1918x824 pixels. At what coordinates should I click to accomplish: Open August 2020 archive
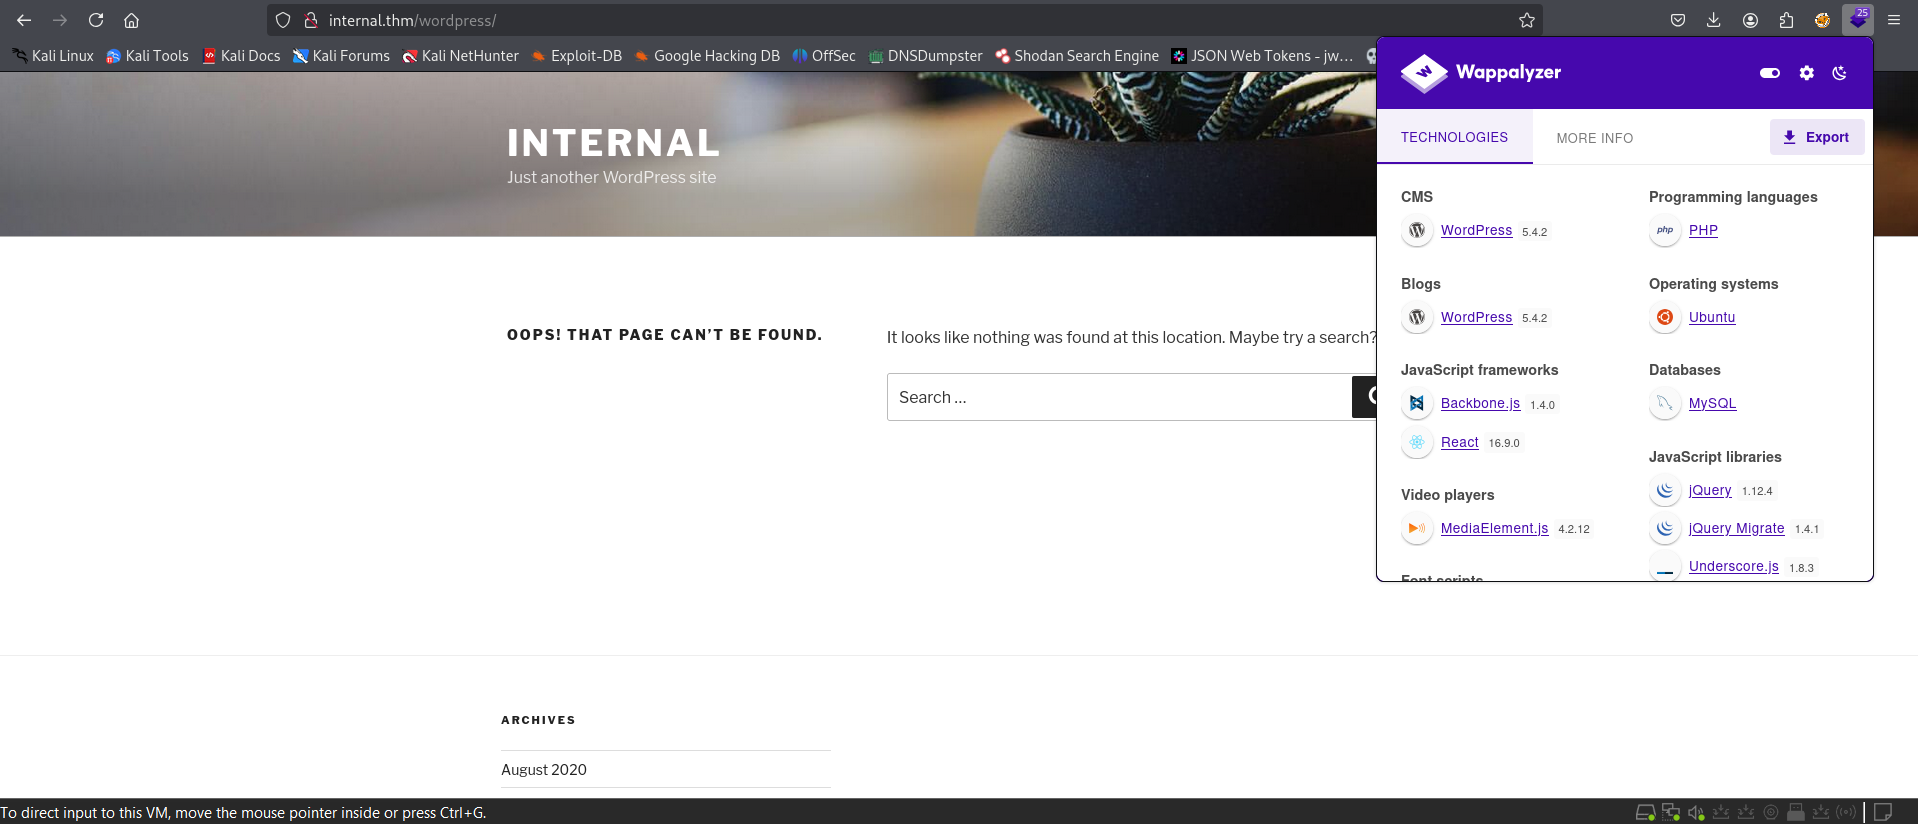tap(543, 769)
